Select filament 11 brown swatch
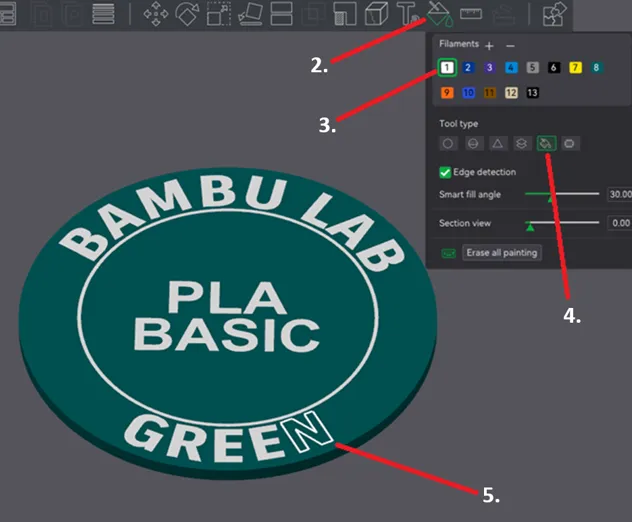Viewport: 632px width, 522px height. (489, 93)
